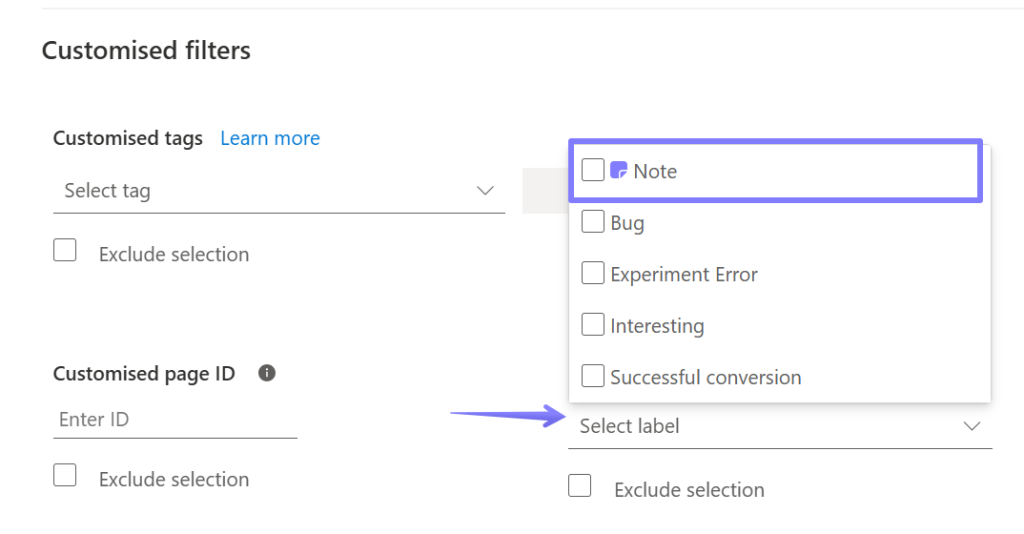Viewport: 1024px width, 534px height.
Task: Click the grey button beside Select tag
Action: point(544,190)
